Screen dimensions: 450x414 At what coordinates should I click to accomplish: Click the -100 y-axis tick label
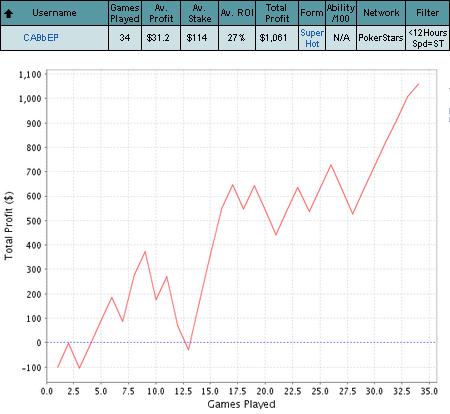point(32,367)
